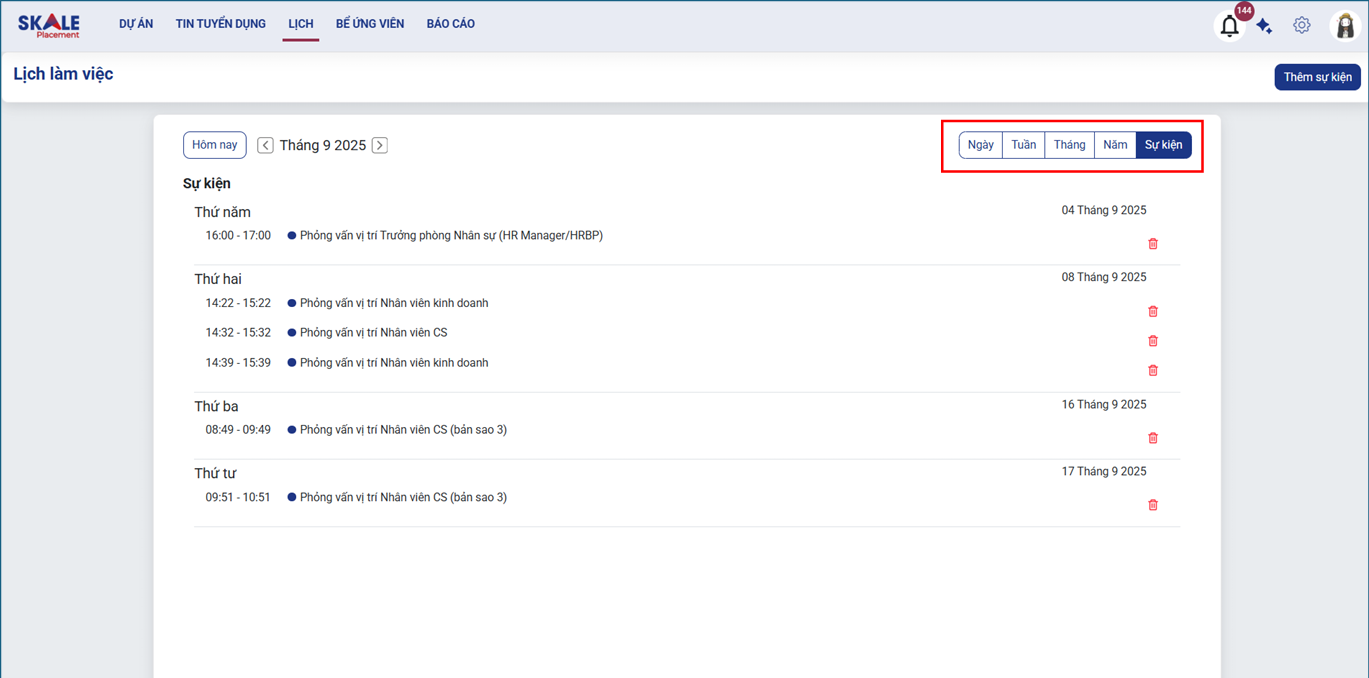This screenshot has height=678, width=1369.
Task: Open the settings gear icon
Action: coord(1301,25)
